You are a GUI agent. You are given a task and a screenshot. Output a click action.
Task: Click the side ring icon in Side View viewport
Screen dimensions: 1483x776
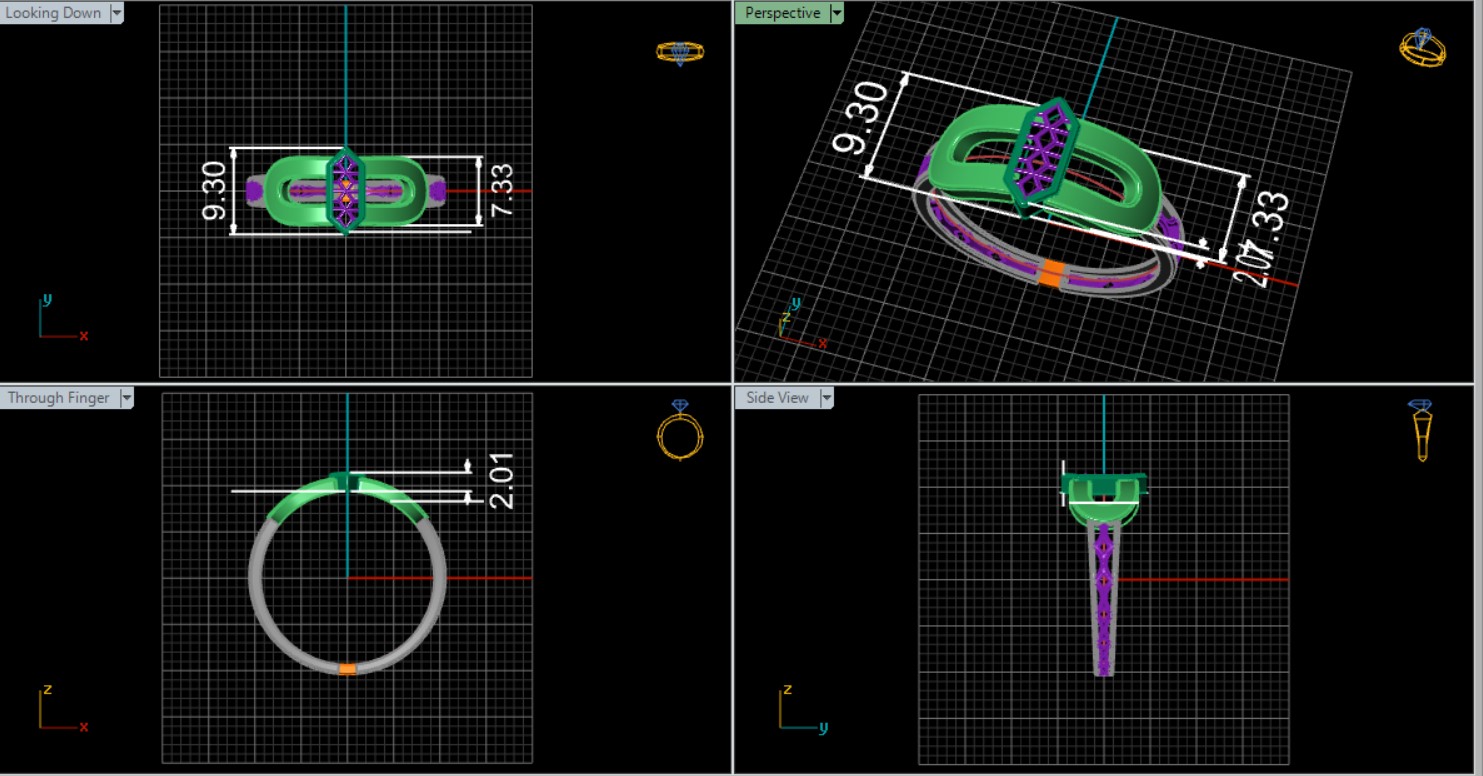pyautogui.click(x=1421, y=430)
